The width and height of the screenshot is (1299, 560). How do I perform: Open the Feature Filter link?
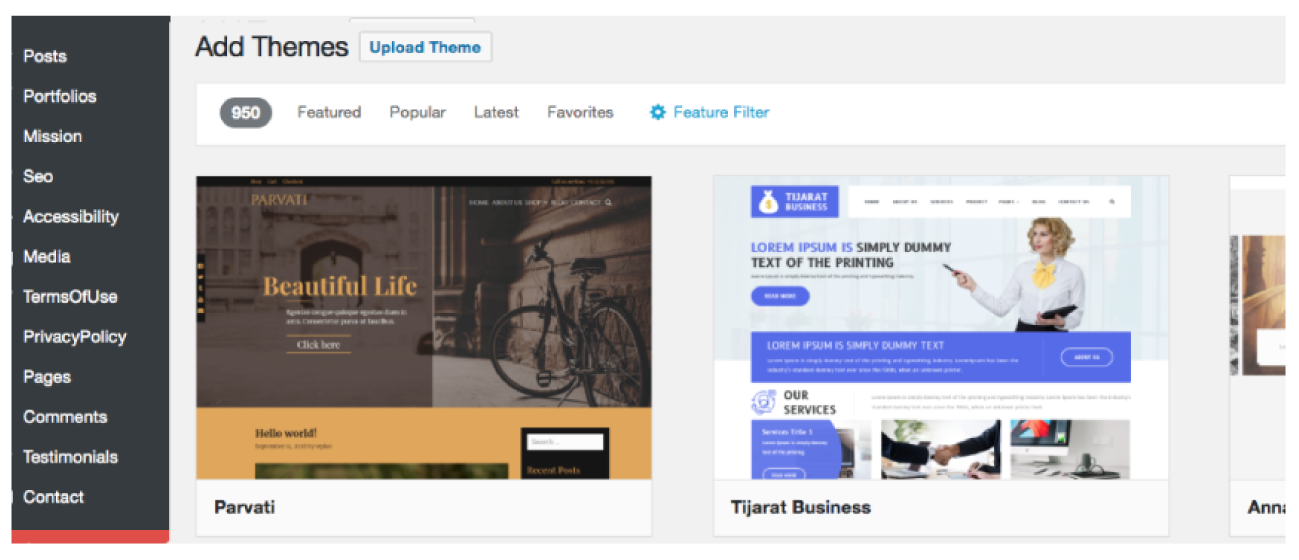click(721, 112)
